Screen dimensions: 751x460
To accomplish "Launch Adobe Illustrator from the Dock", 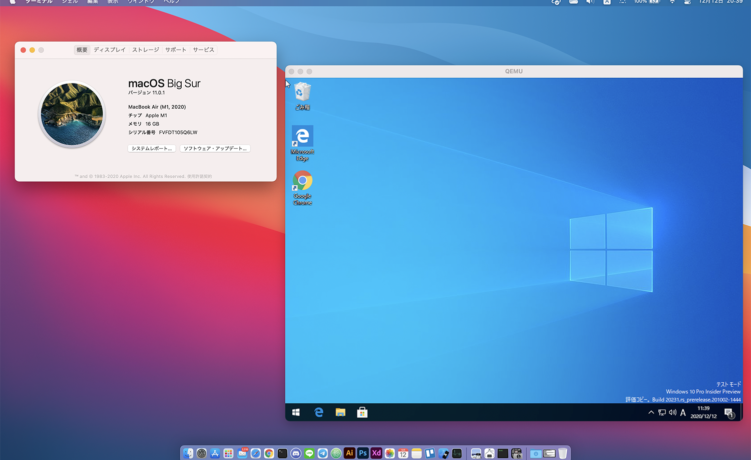I will pyautogui.click(x=350, y=453).
